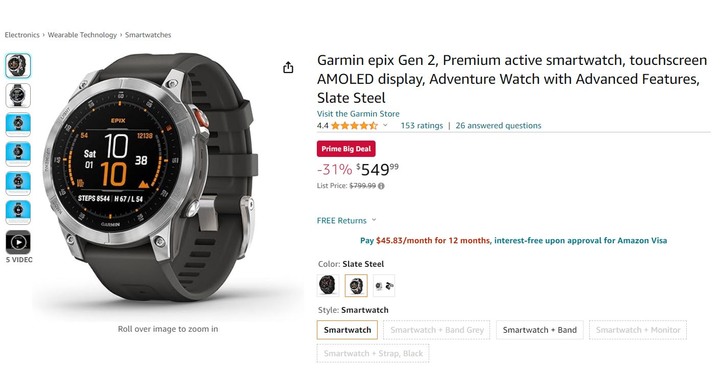Viewport: 720px width, 369px height.
Task: Choose the Smartwatch style option
Action: coord(347,330)
